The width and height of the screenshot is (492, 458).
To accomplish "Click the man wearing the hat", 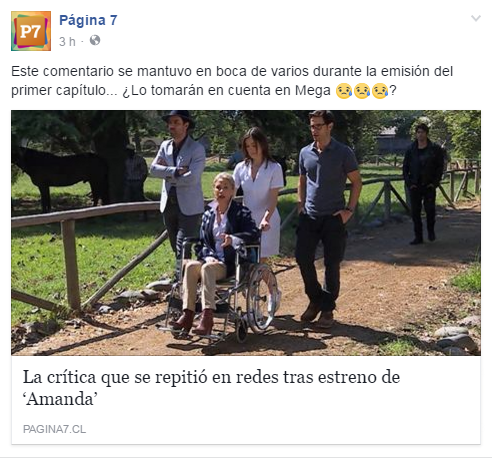I will click(x=178, y=180).
